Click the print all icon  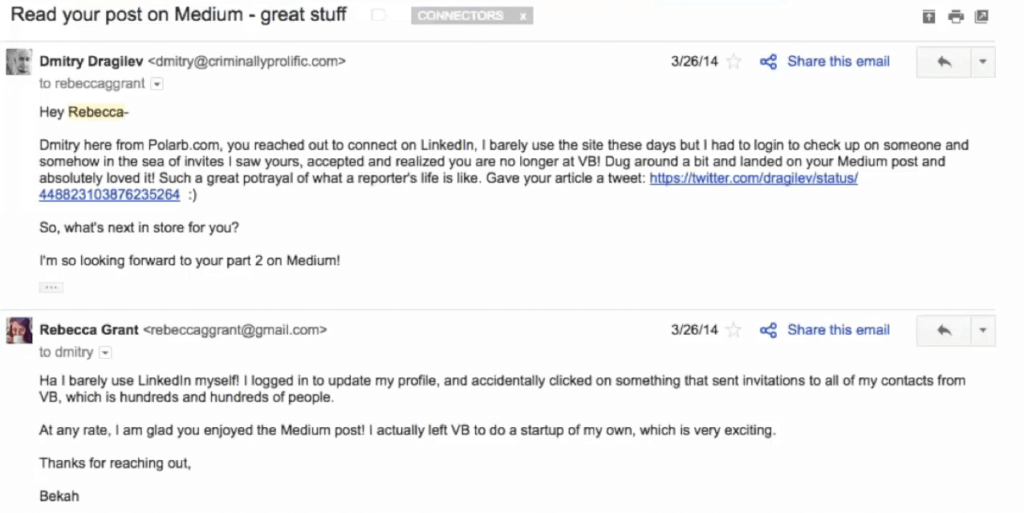955,17
